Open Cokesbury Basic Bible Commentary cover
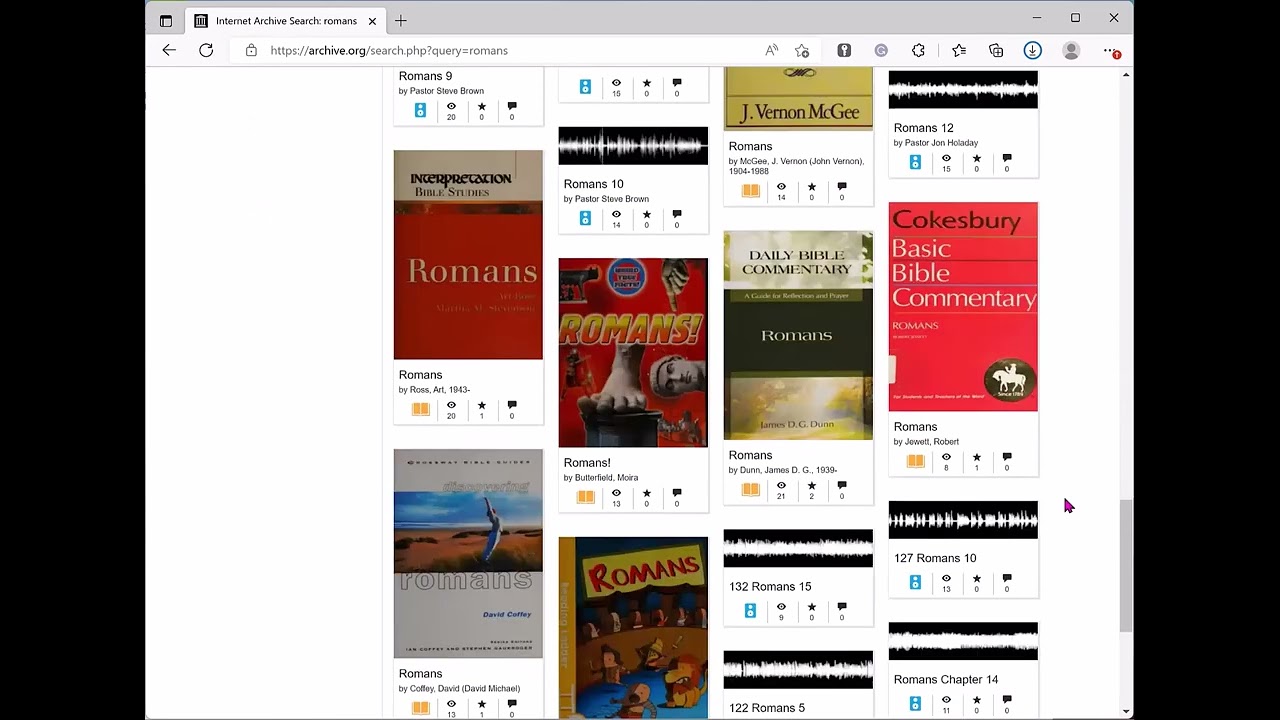This screenshot has height=720, width=1280. pos(963,307)
